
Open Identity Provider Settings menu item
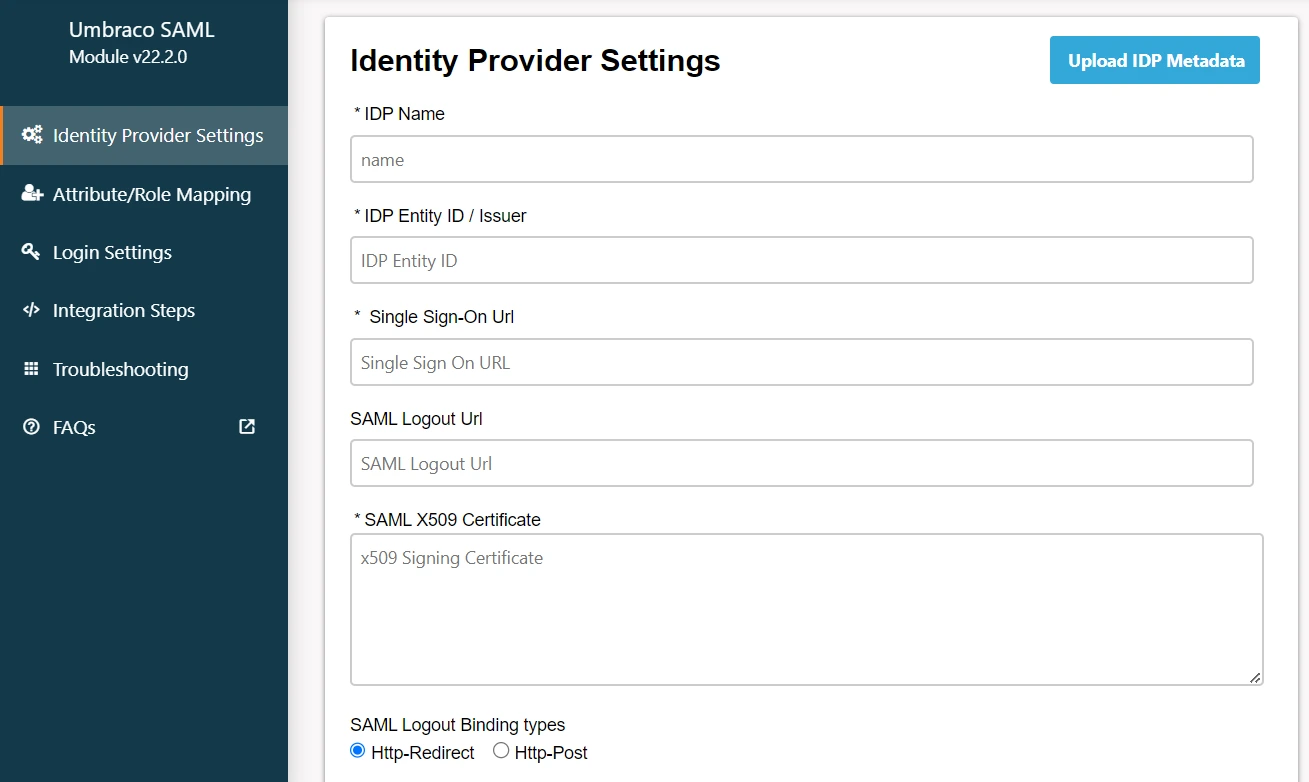pyautogui.click(x=144, y=135)
